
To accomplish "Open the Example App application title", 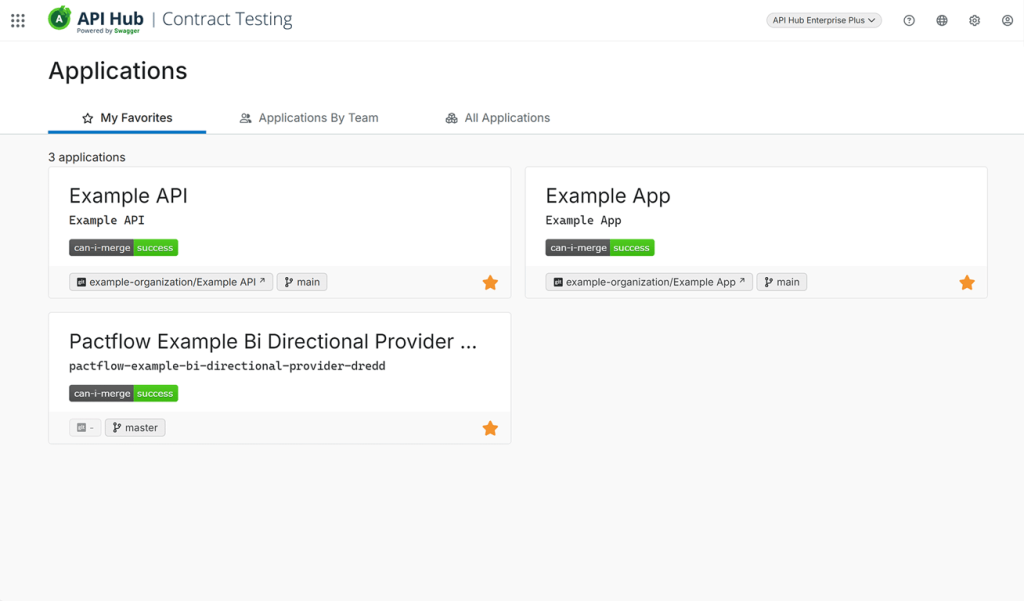I will tap(608, 196).
